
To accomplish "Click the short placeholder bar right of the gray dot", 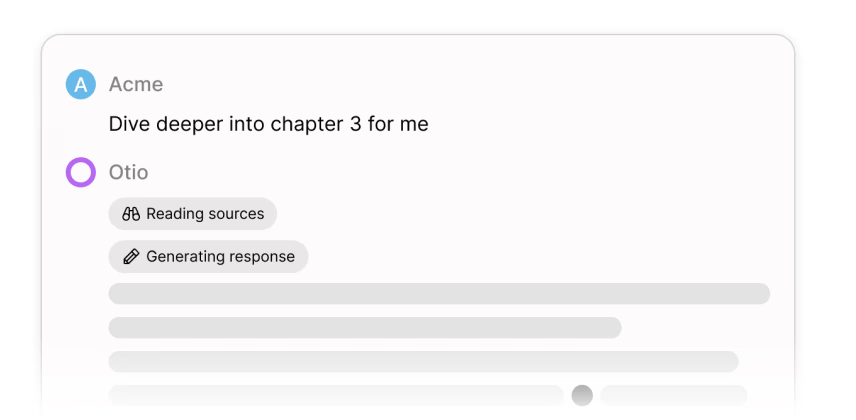I will tap(674, 396).
